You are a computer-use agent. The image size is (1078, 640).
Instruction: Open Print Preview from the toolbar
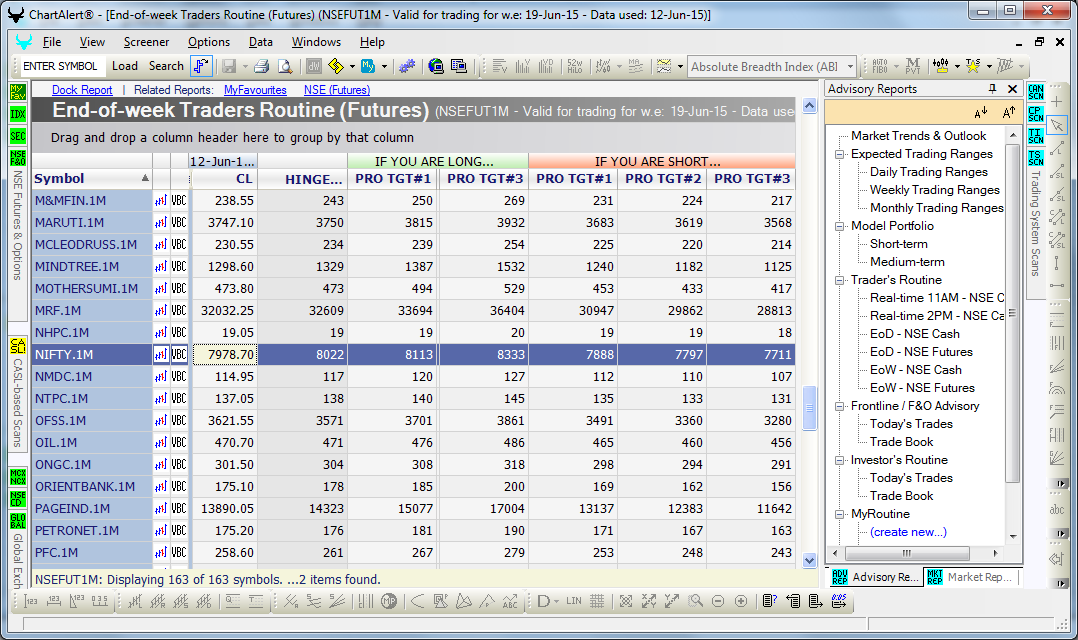point(285,66)
